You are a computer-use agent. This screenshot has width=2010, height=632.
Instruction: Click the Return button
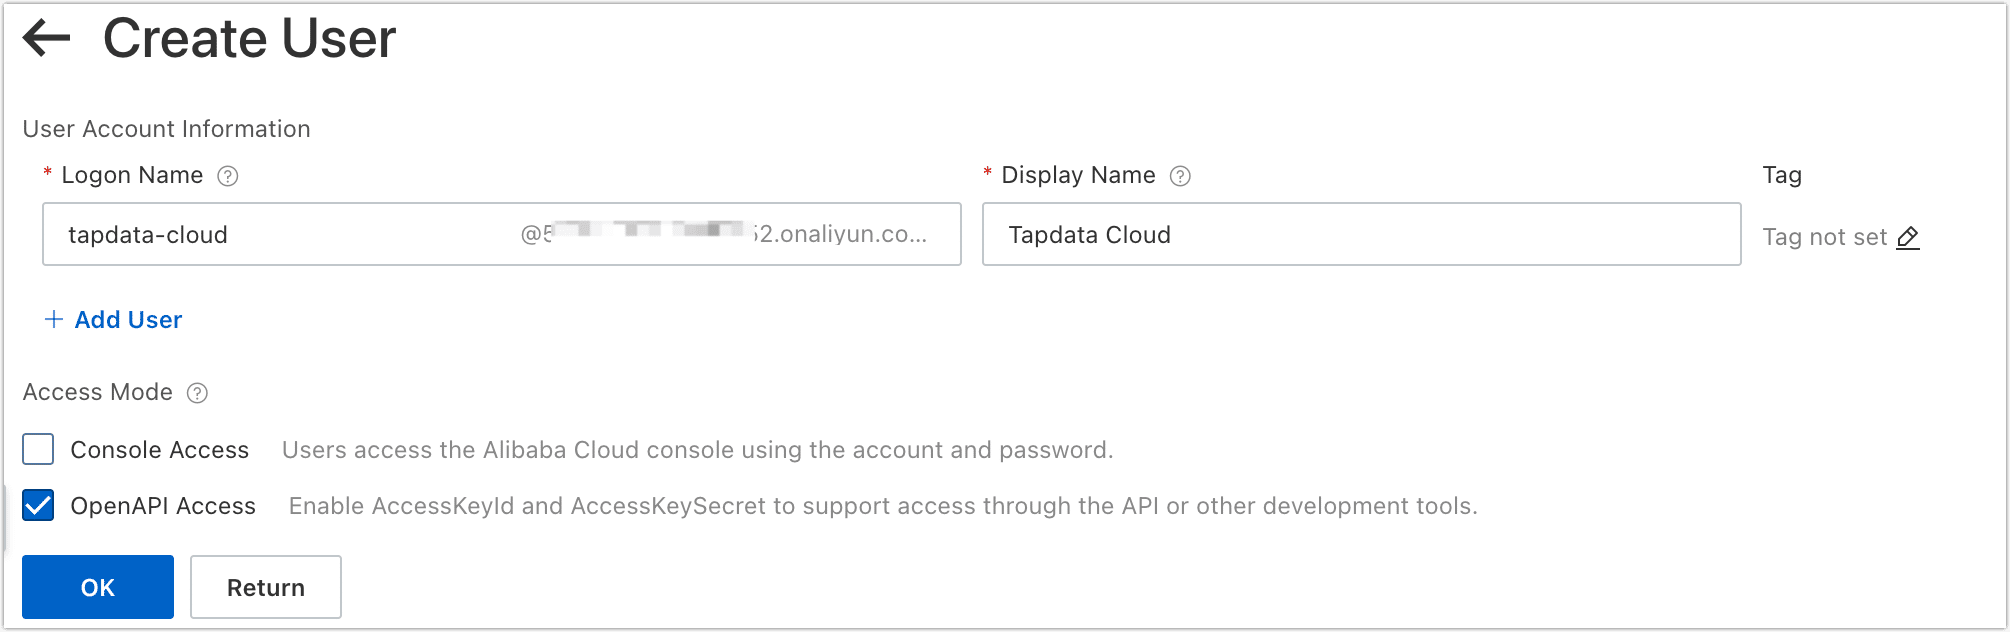point(265,587)
